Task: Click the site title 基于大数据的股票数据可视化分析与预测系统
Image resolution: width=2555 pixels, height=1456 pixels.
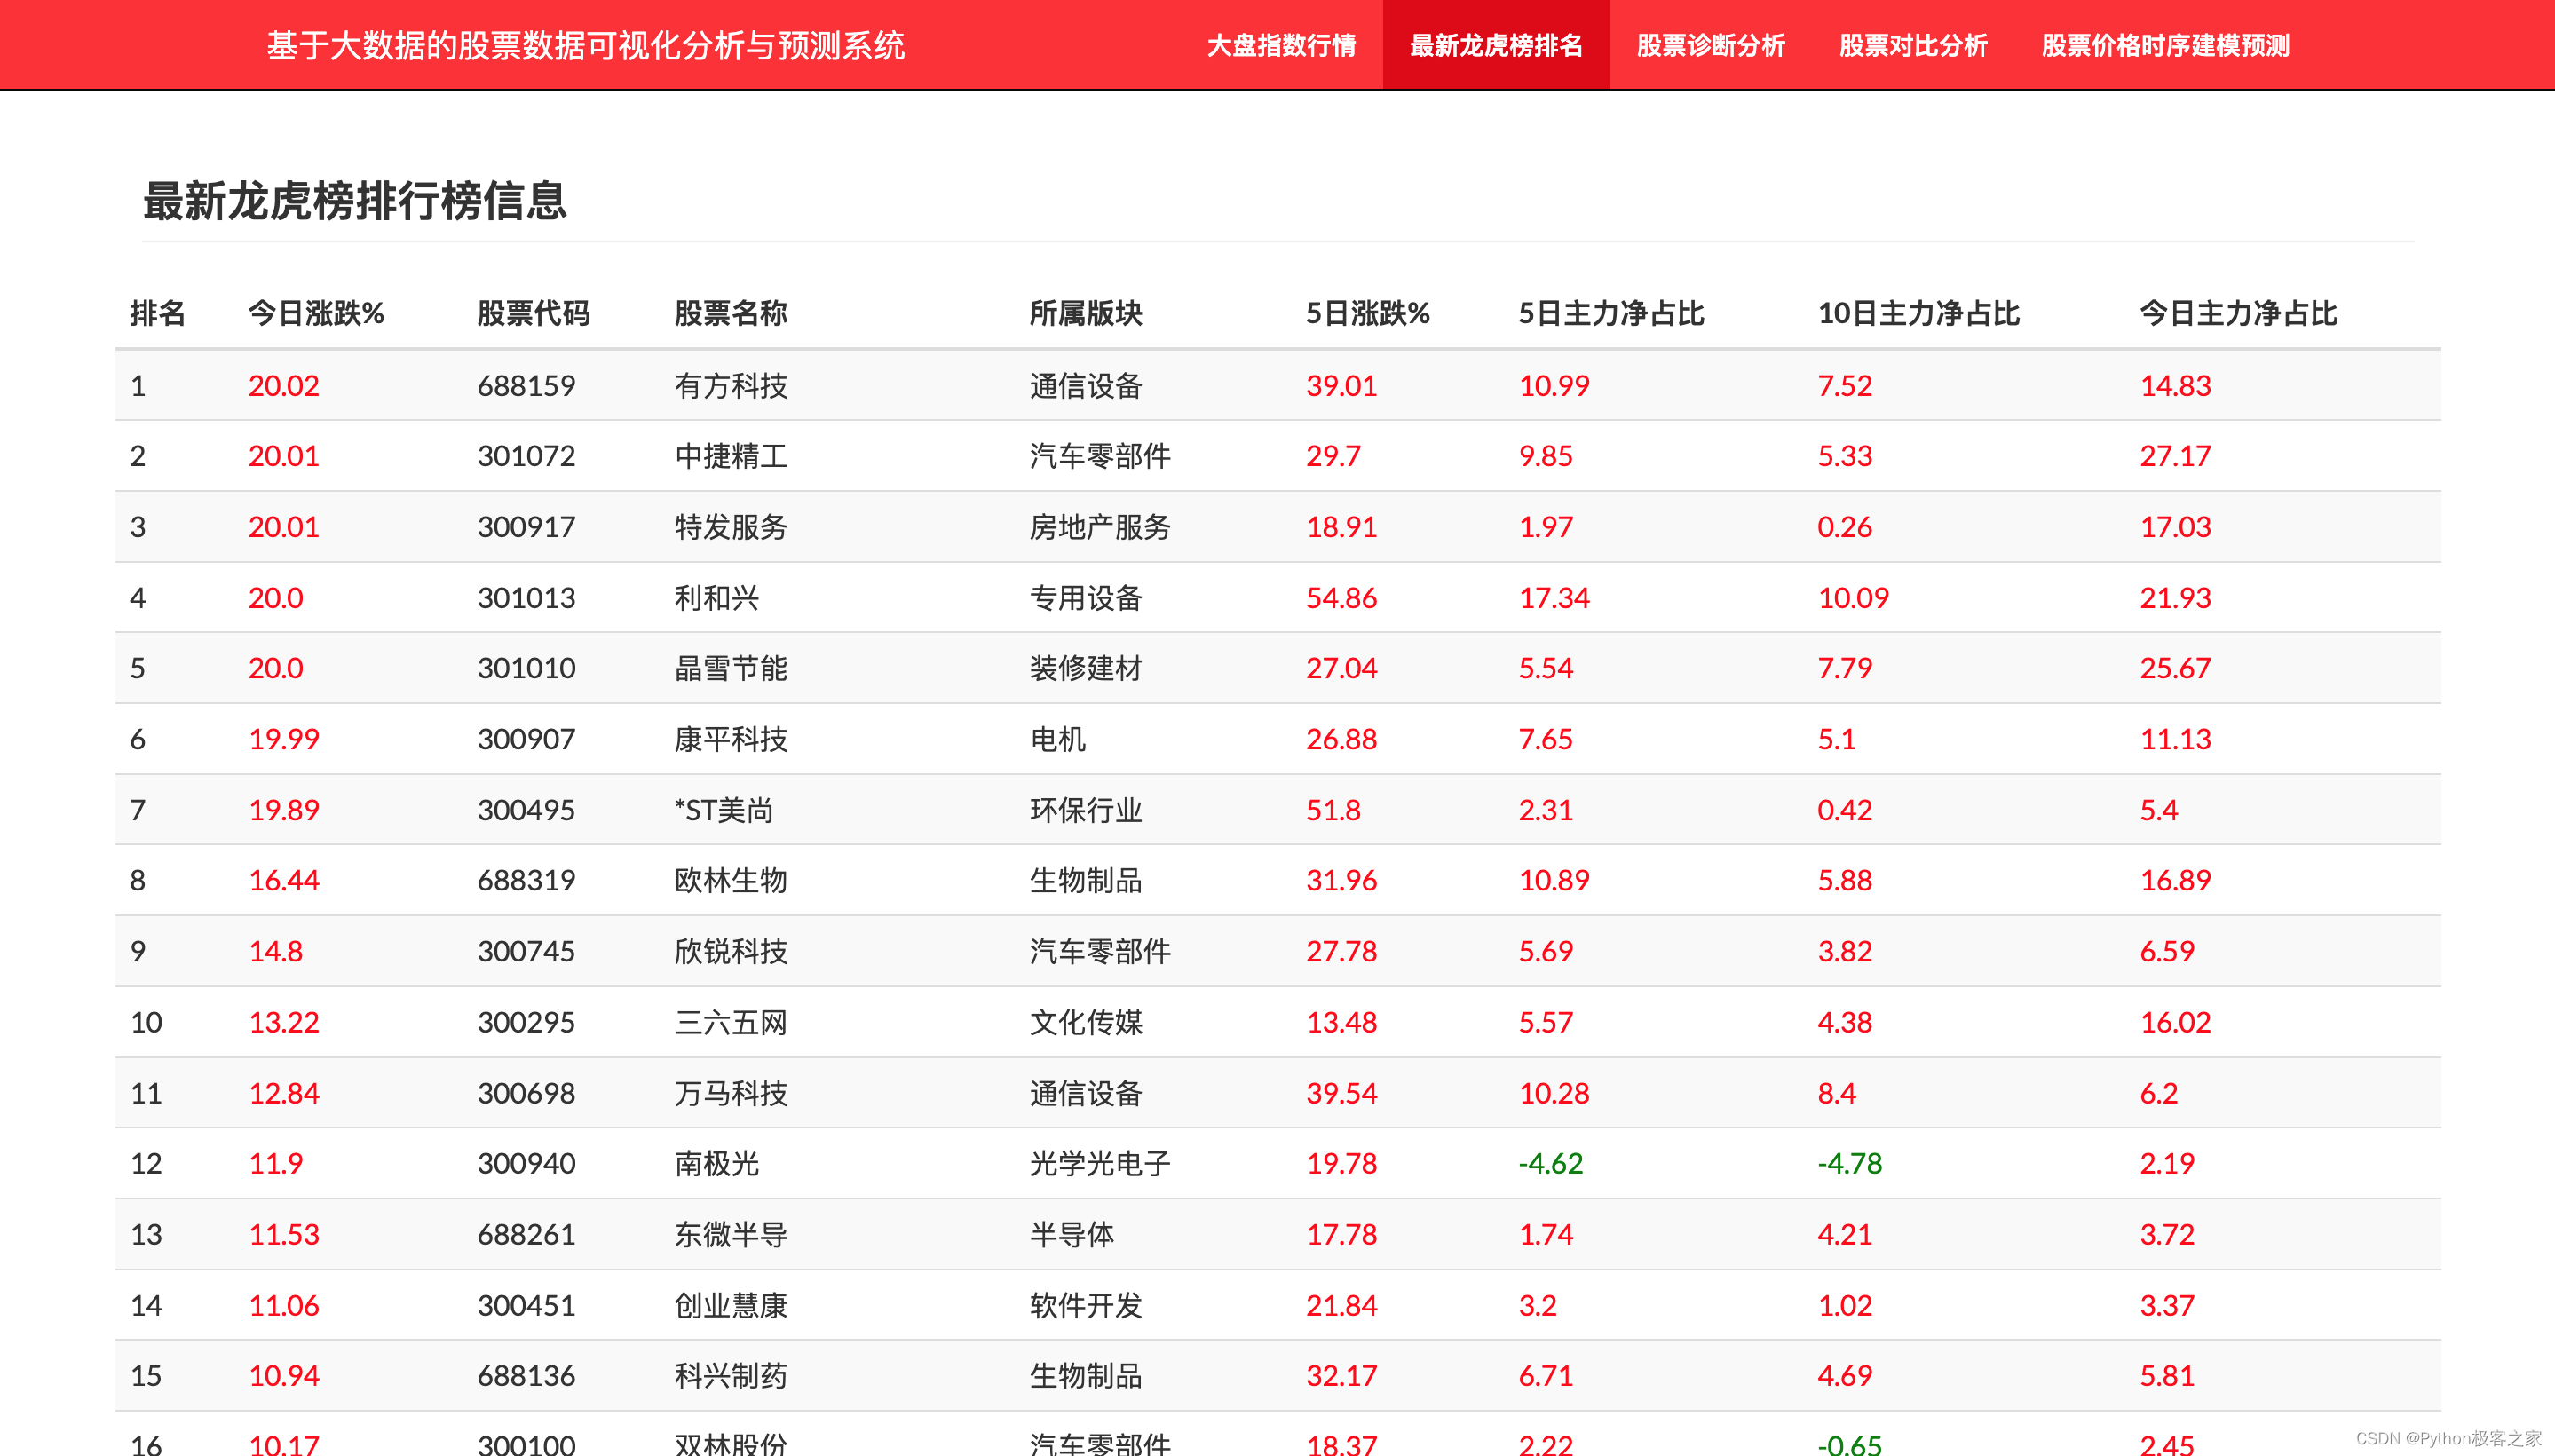Action: click(x=586, y=46)
